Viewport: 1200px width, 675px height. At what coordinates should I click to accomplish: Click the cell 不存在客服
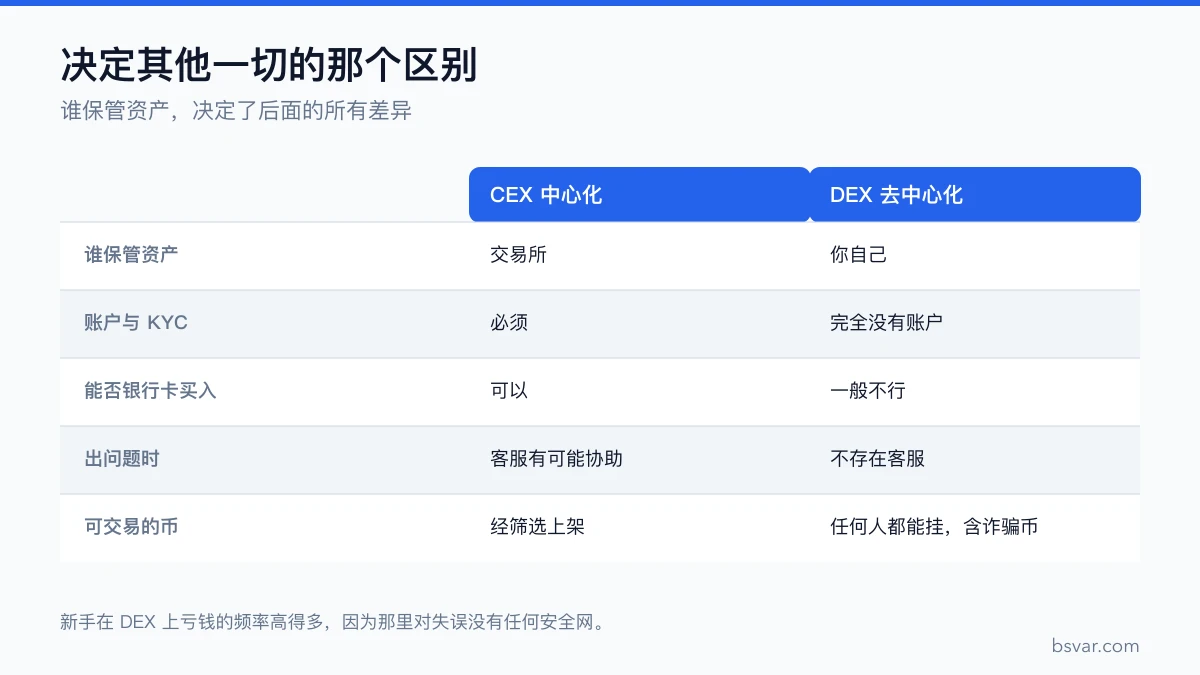[x=877, y=459]
